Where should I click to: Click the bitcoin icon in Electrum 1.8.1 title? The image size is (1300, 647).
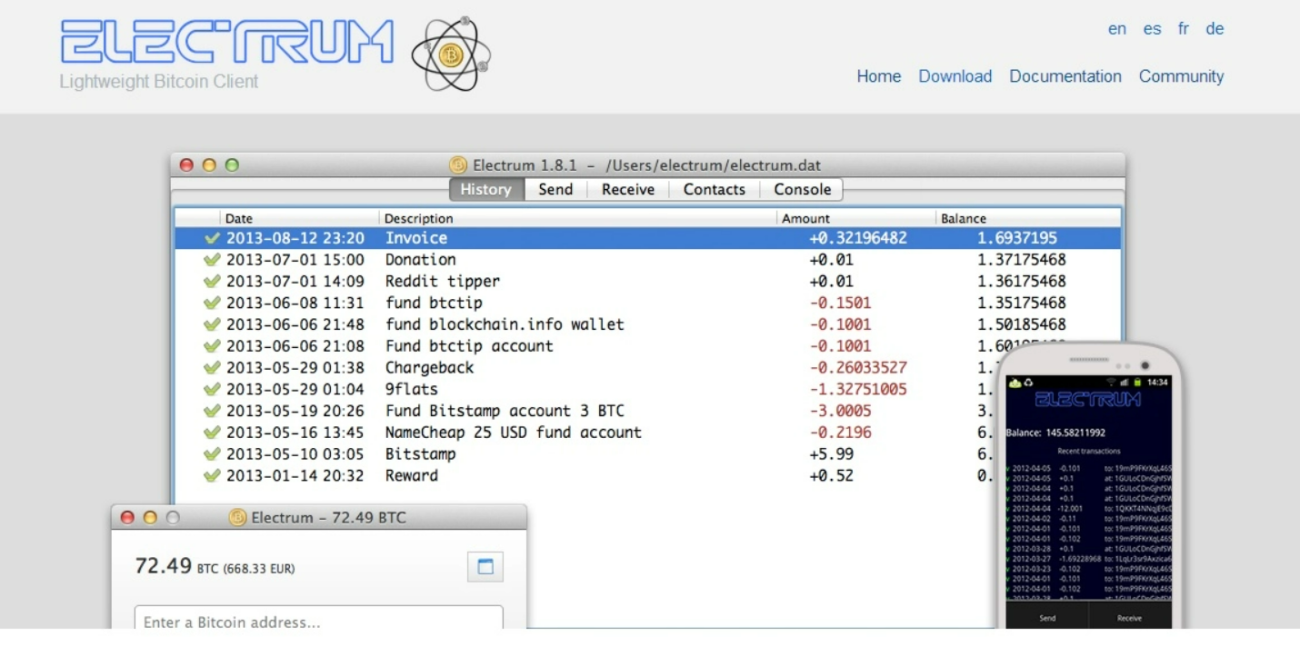coord(458,165)
